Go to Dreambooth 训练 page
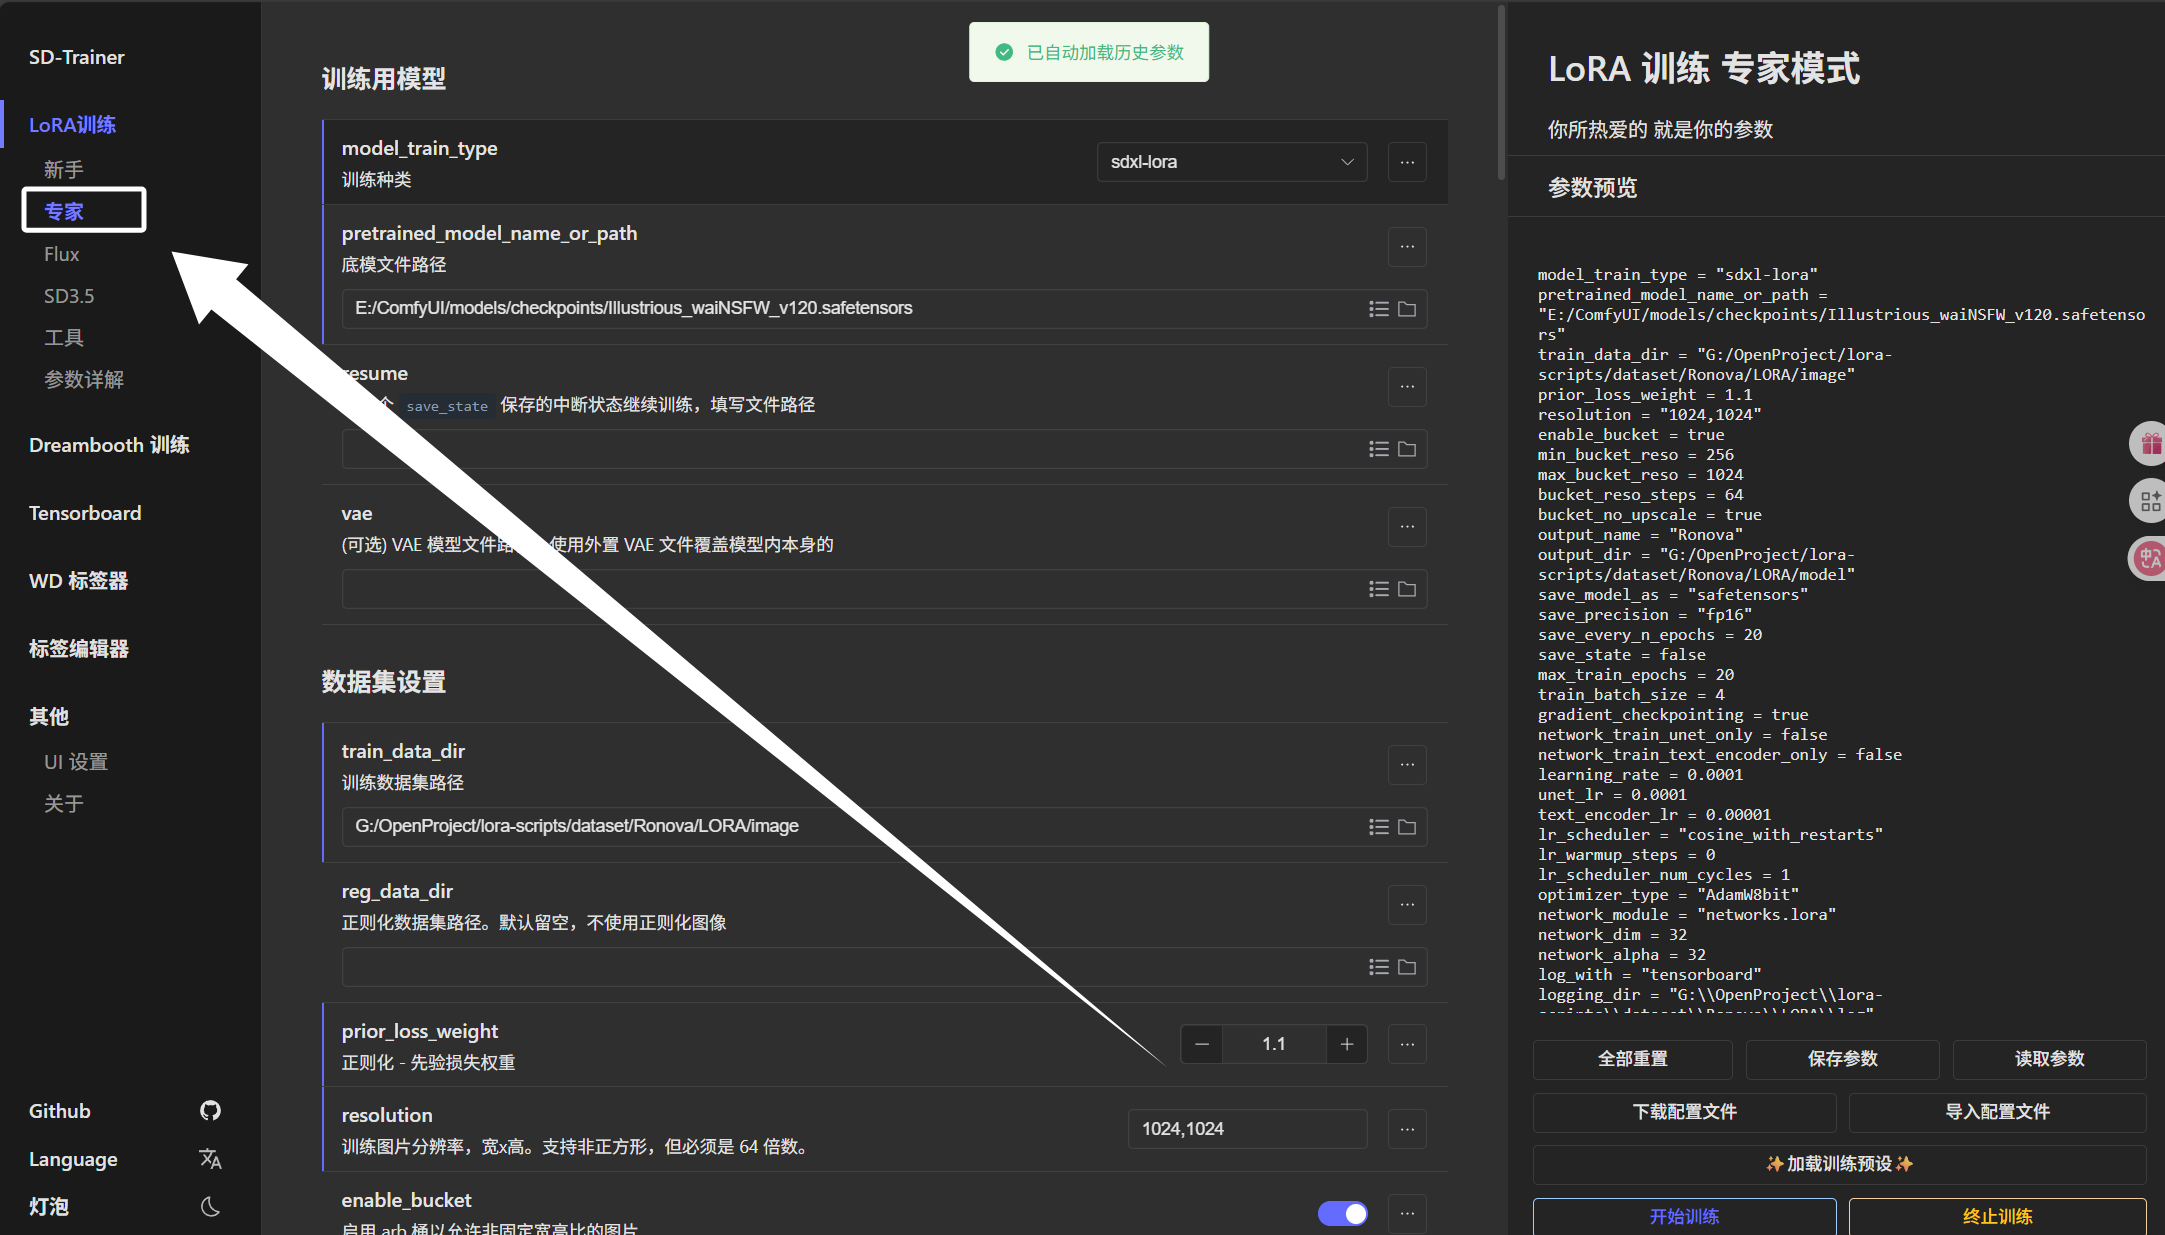Viewport: 2165px width, 1235px height. [109, 445]
